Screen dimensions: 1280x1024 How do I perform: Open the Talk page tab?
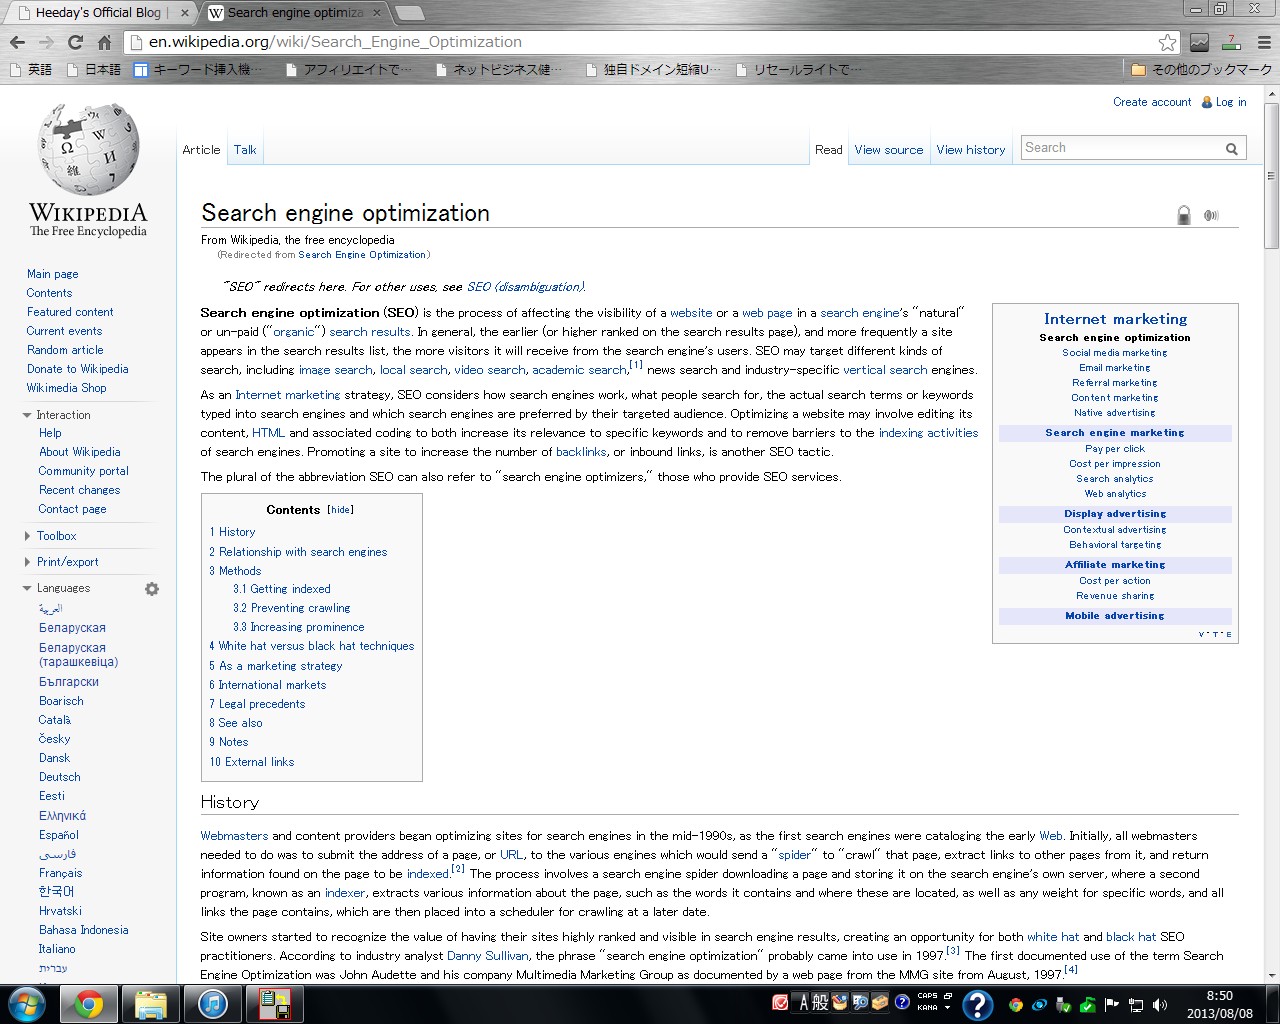(x=245, y=150)
